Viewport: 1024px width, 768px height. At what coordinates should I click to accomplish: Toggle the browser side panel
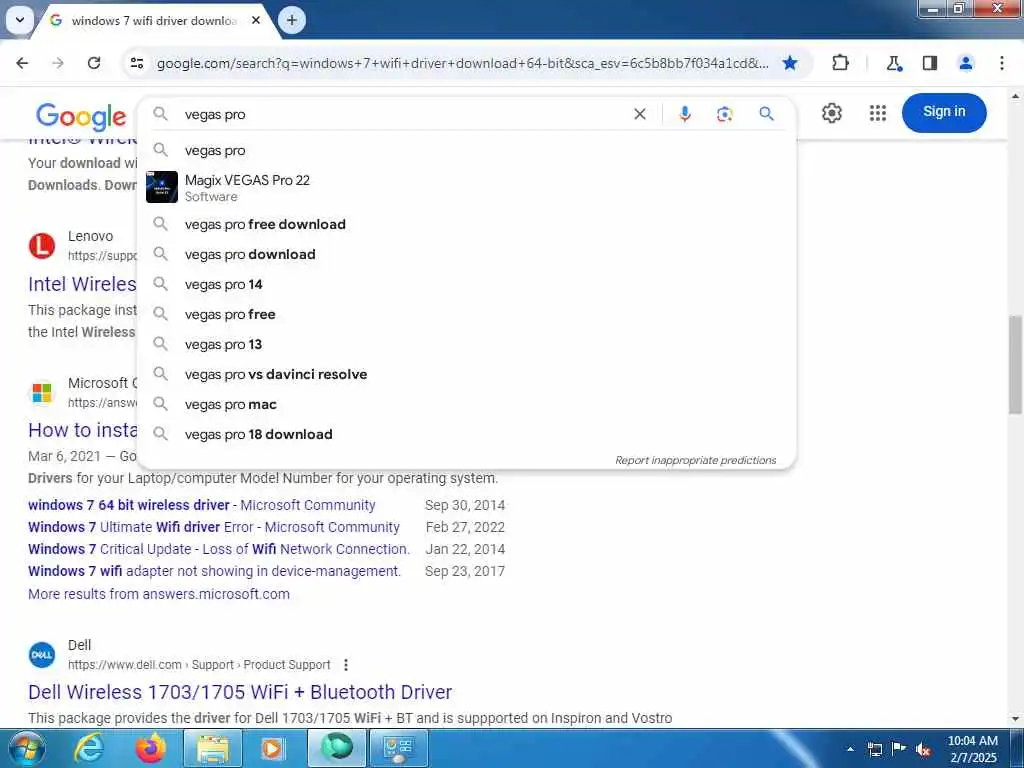930,63
